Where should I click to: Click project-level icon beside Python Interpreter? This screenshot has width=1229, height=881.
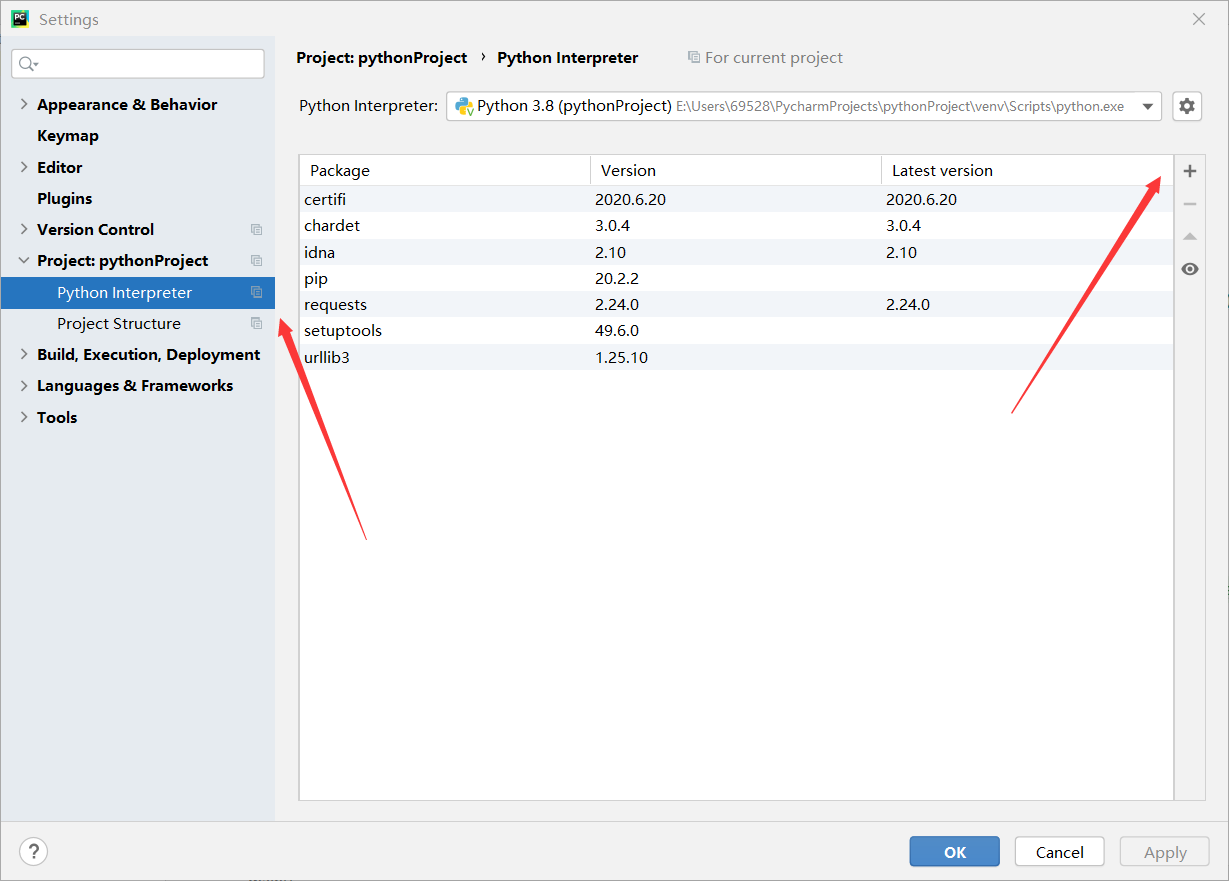pos(256,293)
